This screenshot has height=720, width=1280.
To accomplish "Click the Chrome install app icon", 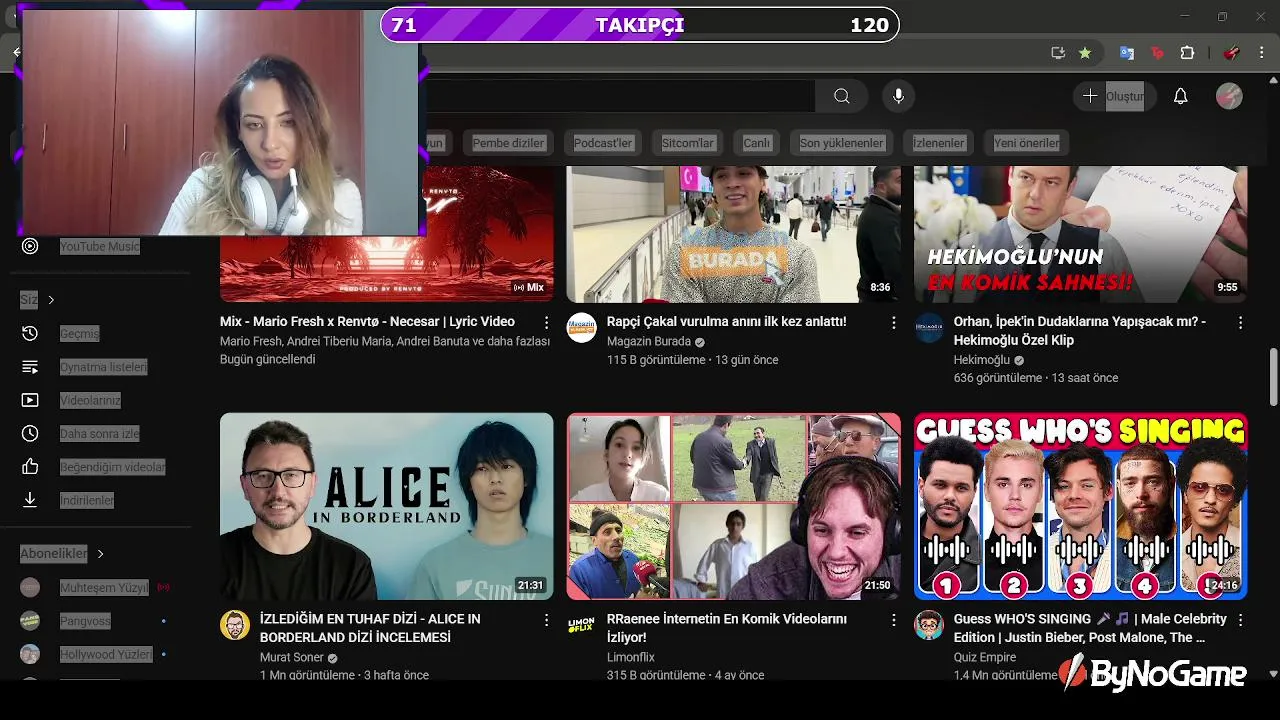I will [x=1058, y=53].
